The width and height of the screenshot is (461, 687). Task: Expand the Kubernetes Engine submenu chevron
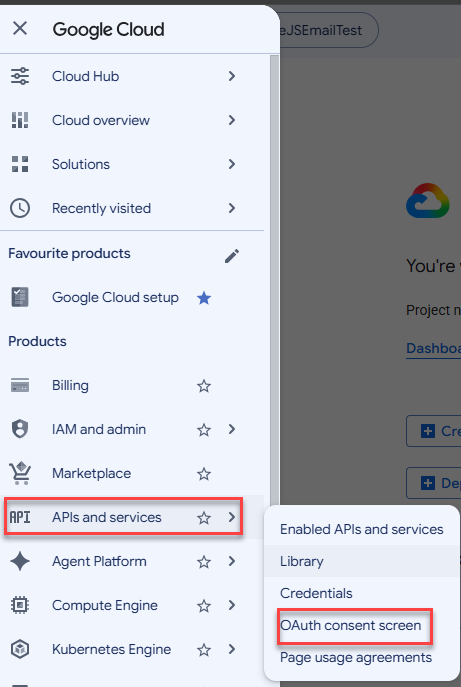click(x=232, y=649)
